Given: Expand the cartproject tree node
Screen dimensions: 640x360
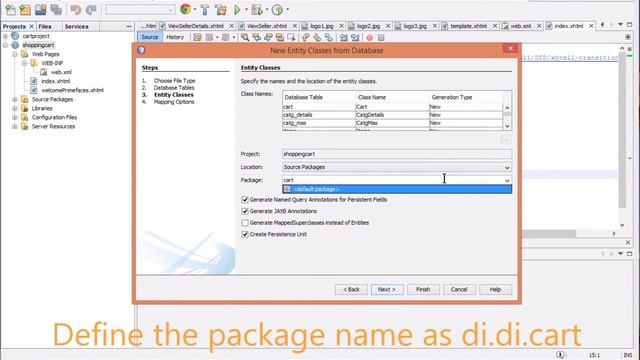Looking at the screenshot, I should [5, 36].
